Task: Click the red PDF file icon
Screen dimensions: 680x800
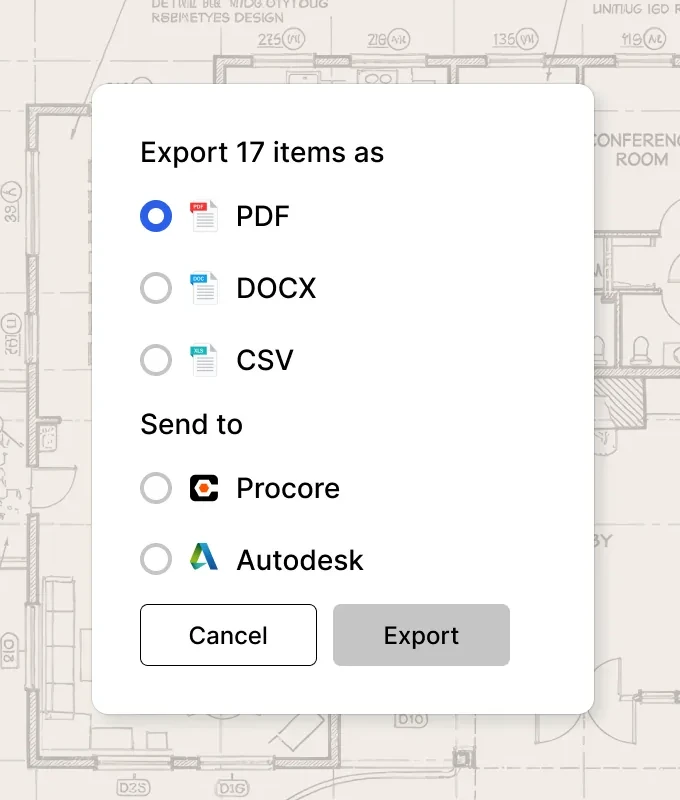Action: (x=204, y=216)
